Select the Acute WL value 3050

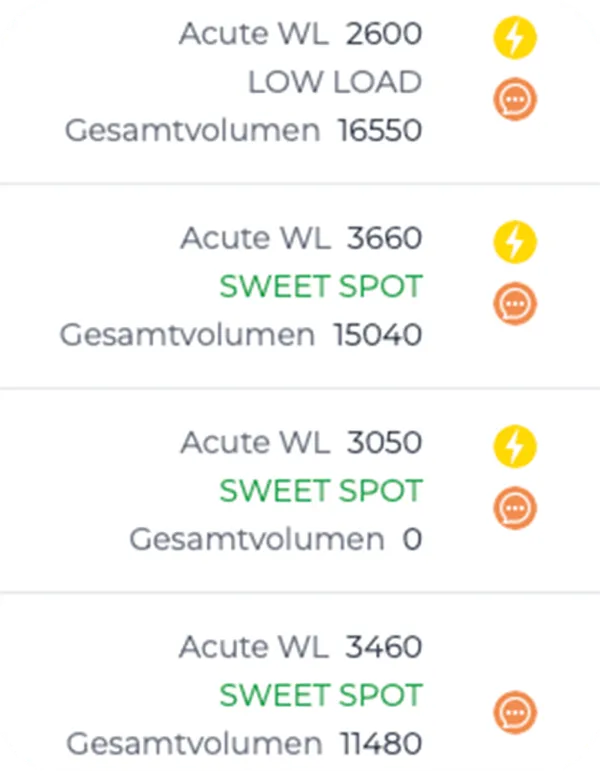384,443
